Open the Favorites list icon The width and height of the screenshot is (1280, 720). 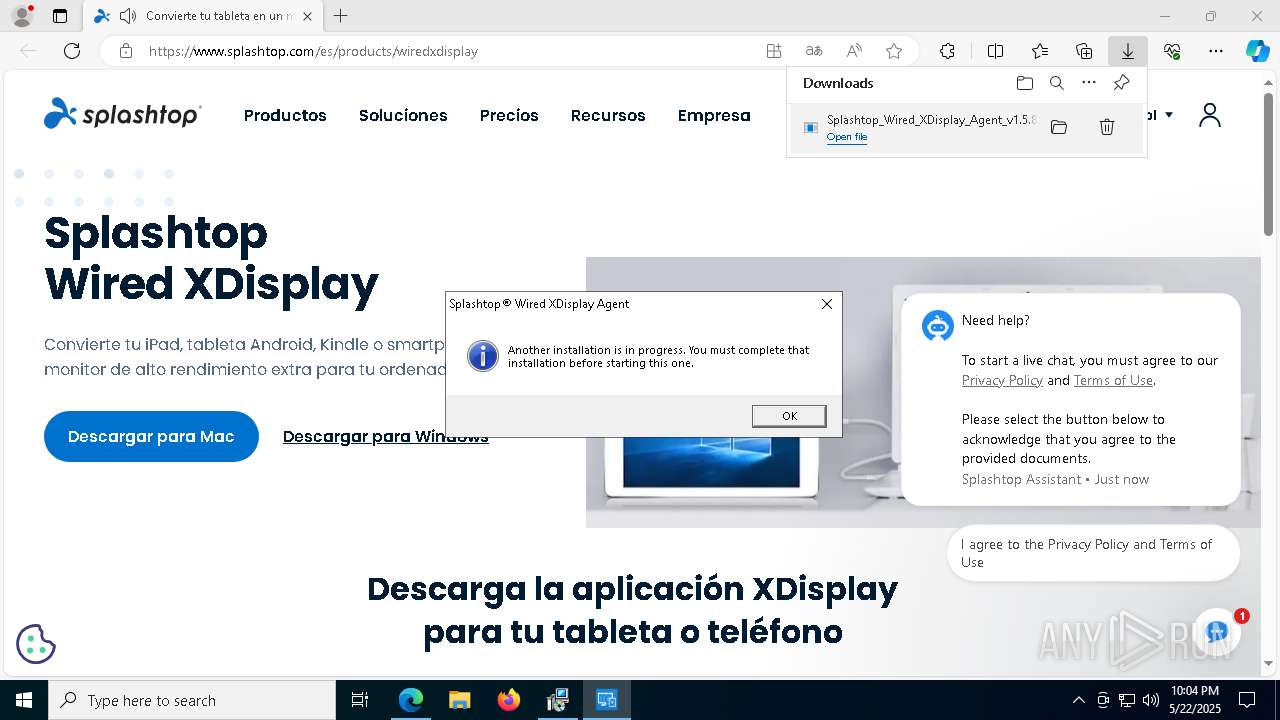1040,51
